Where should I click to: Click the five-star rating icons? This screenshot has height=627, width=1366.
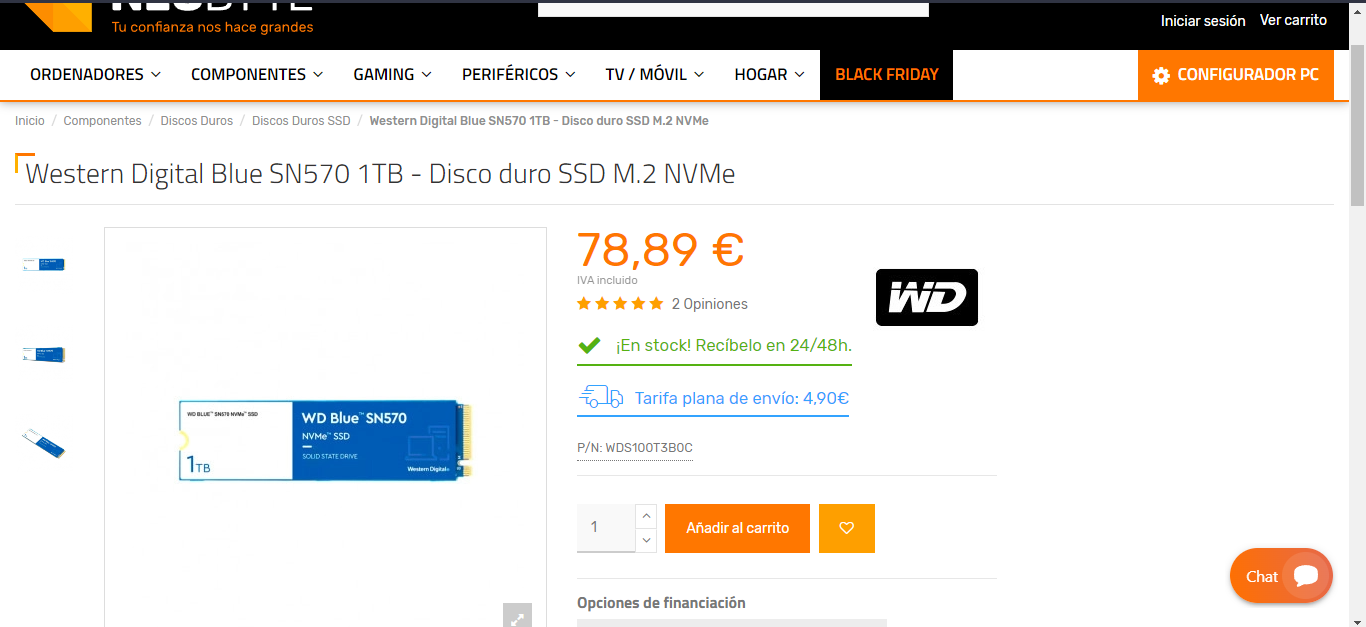(x=620, y=303)
